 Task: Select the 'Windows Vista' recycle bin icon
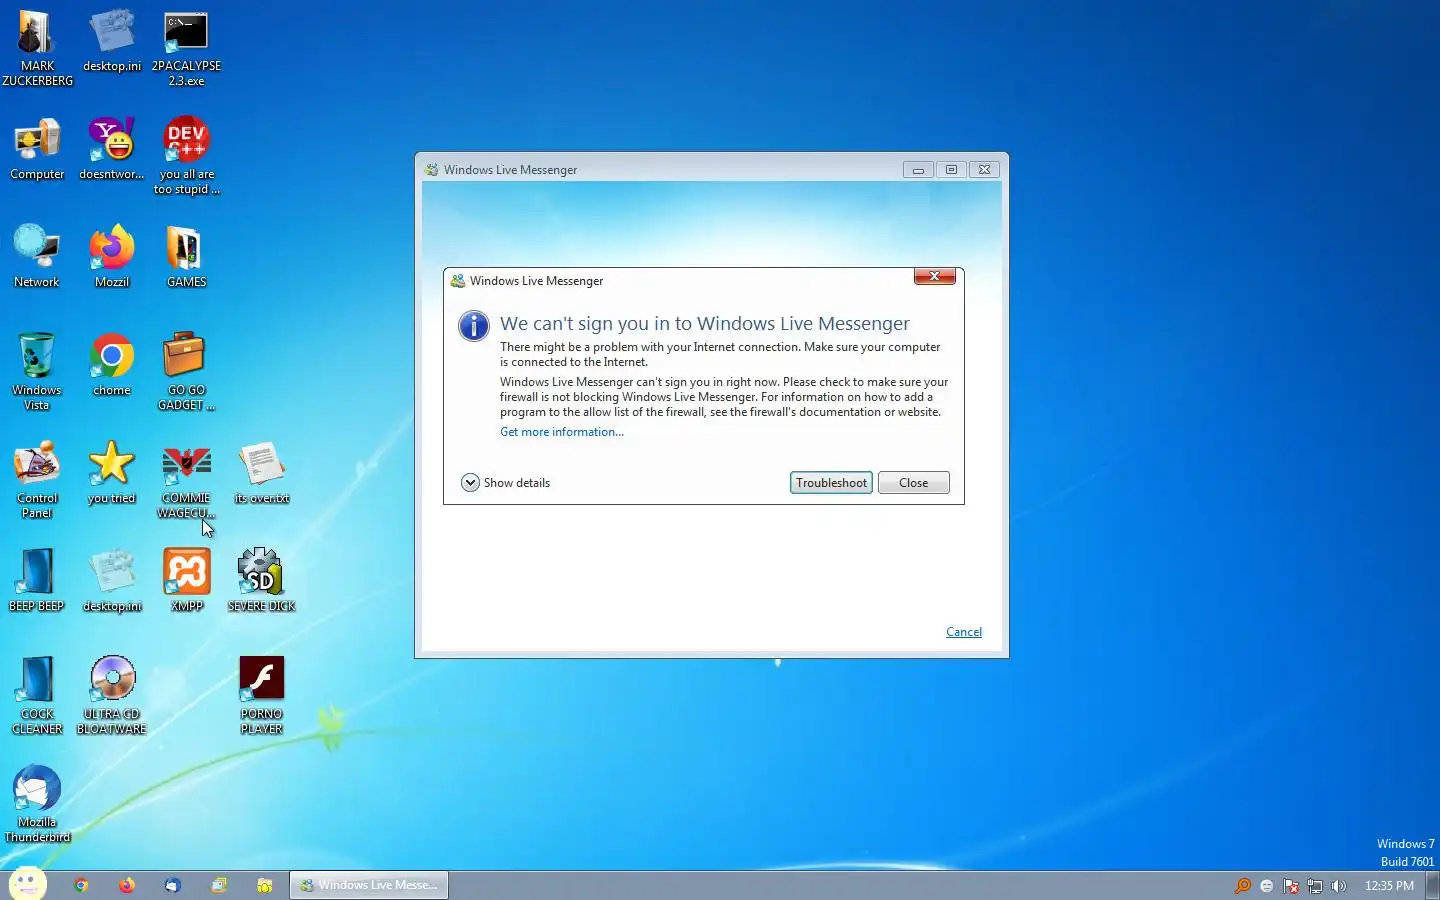tap(37, 372)
